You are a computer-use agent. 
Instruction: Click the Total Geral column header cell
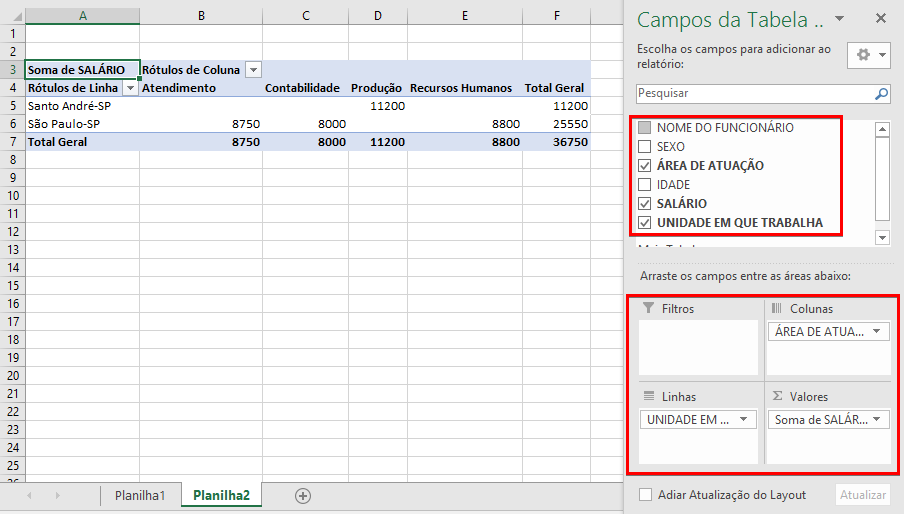556,88
